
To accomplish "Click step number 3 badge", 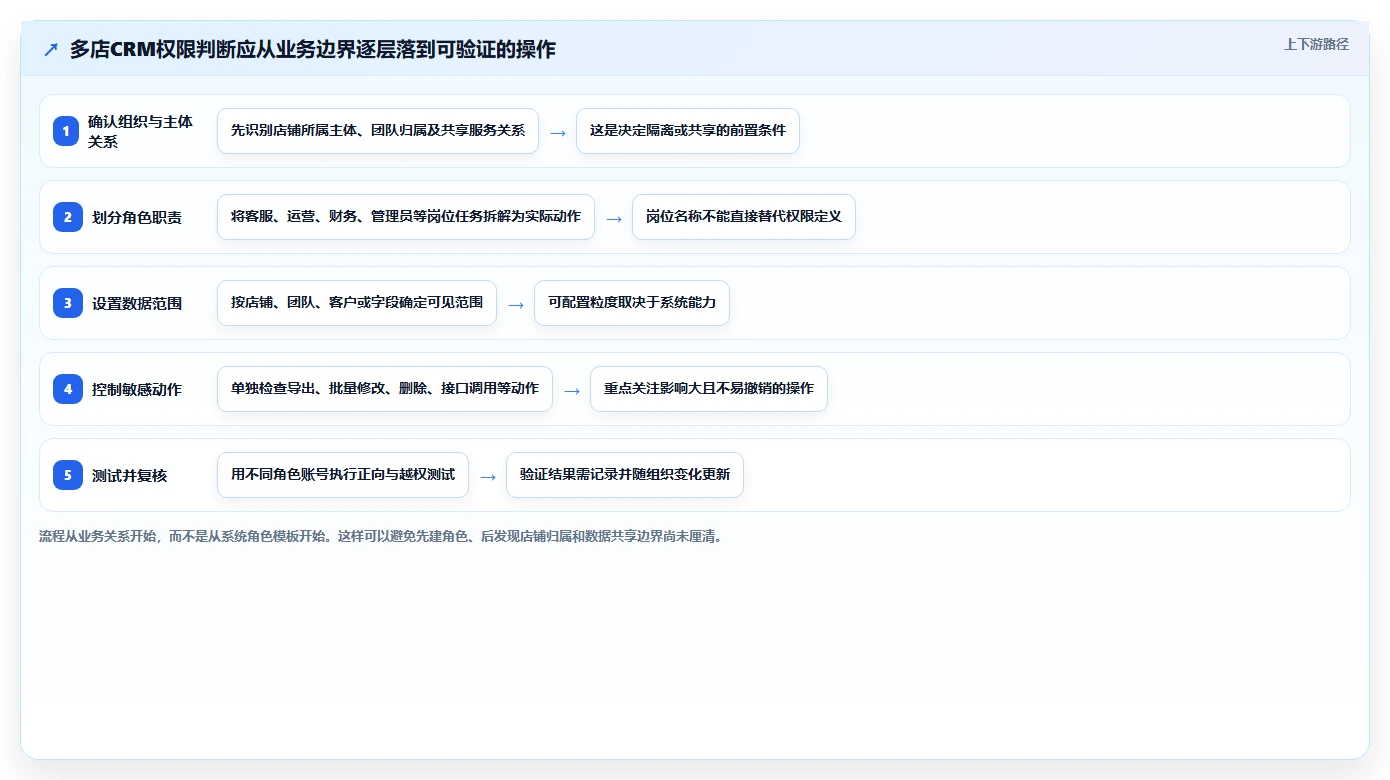I will [x=67, y=303].
